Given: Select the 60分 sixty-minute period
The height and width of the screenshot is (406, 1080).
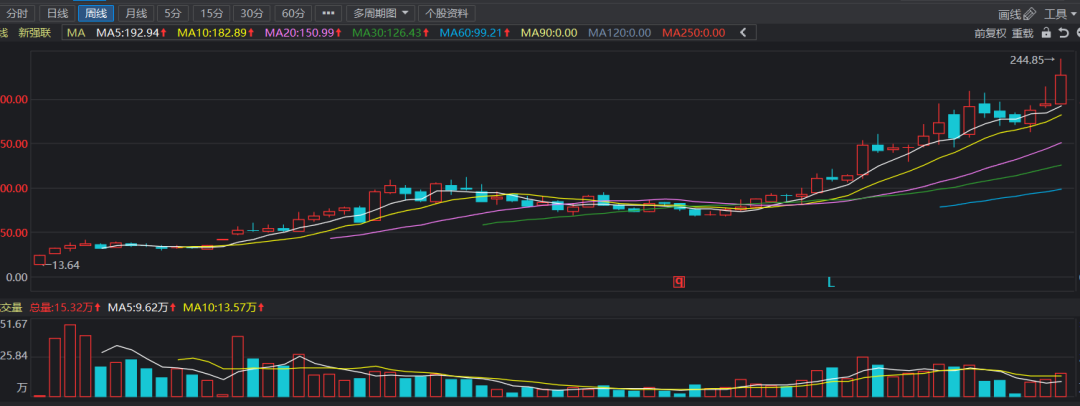Looking at the screenshot, I should coord(293,13).
